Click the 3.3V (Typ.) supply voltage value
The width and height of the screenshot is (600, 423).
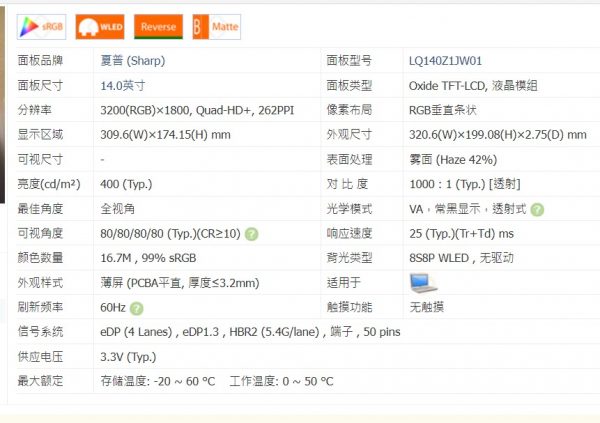[x=128, y=356]
